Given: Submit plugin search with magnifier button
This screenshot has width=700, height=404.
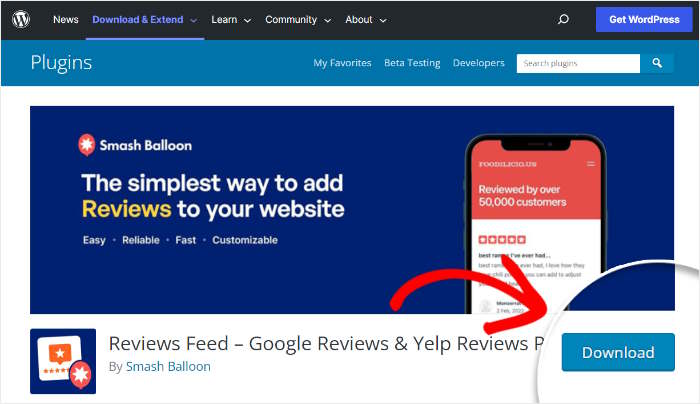Looking at the screenshot, I should click(x=657, y=63).
